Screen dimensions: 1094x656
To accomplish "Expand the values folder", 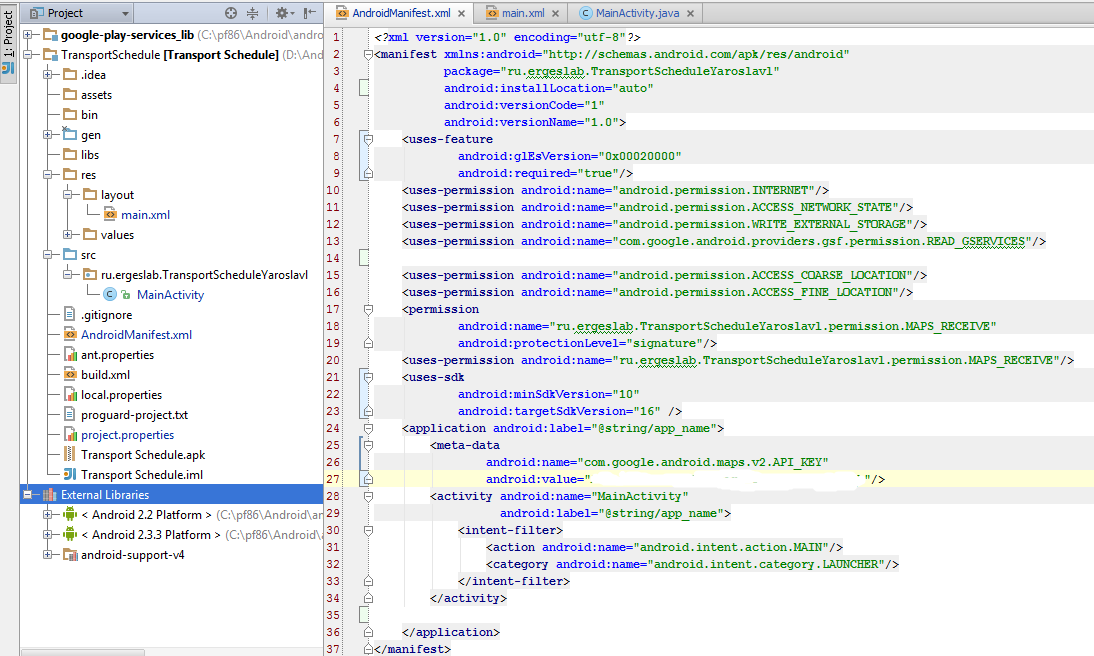I will 68,235.
